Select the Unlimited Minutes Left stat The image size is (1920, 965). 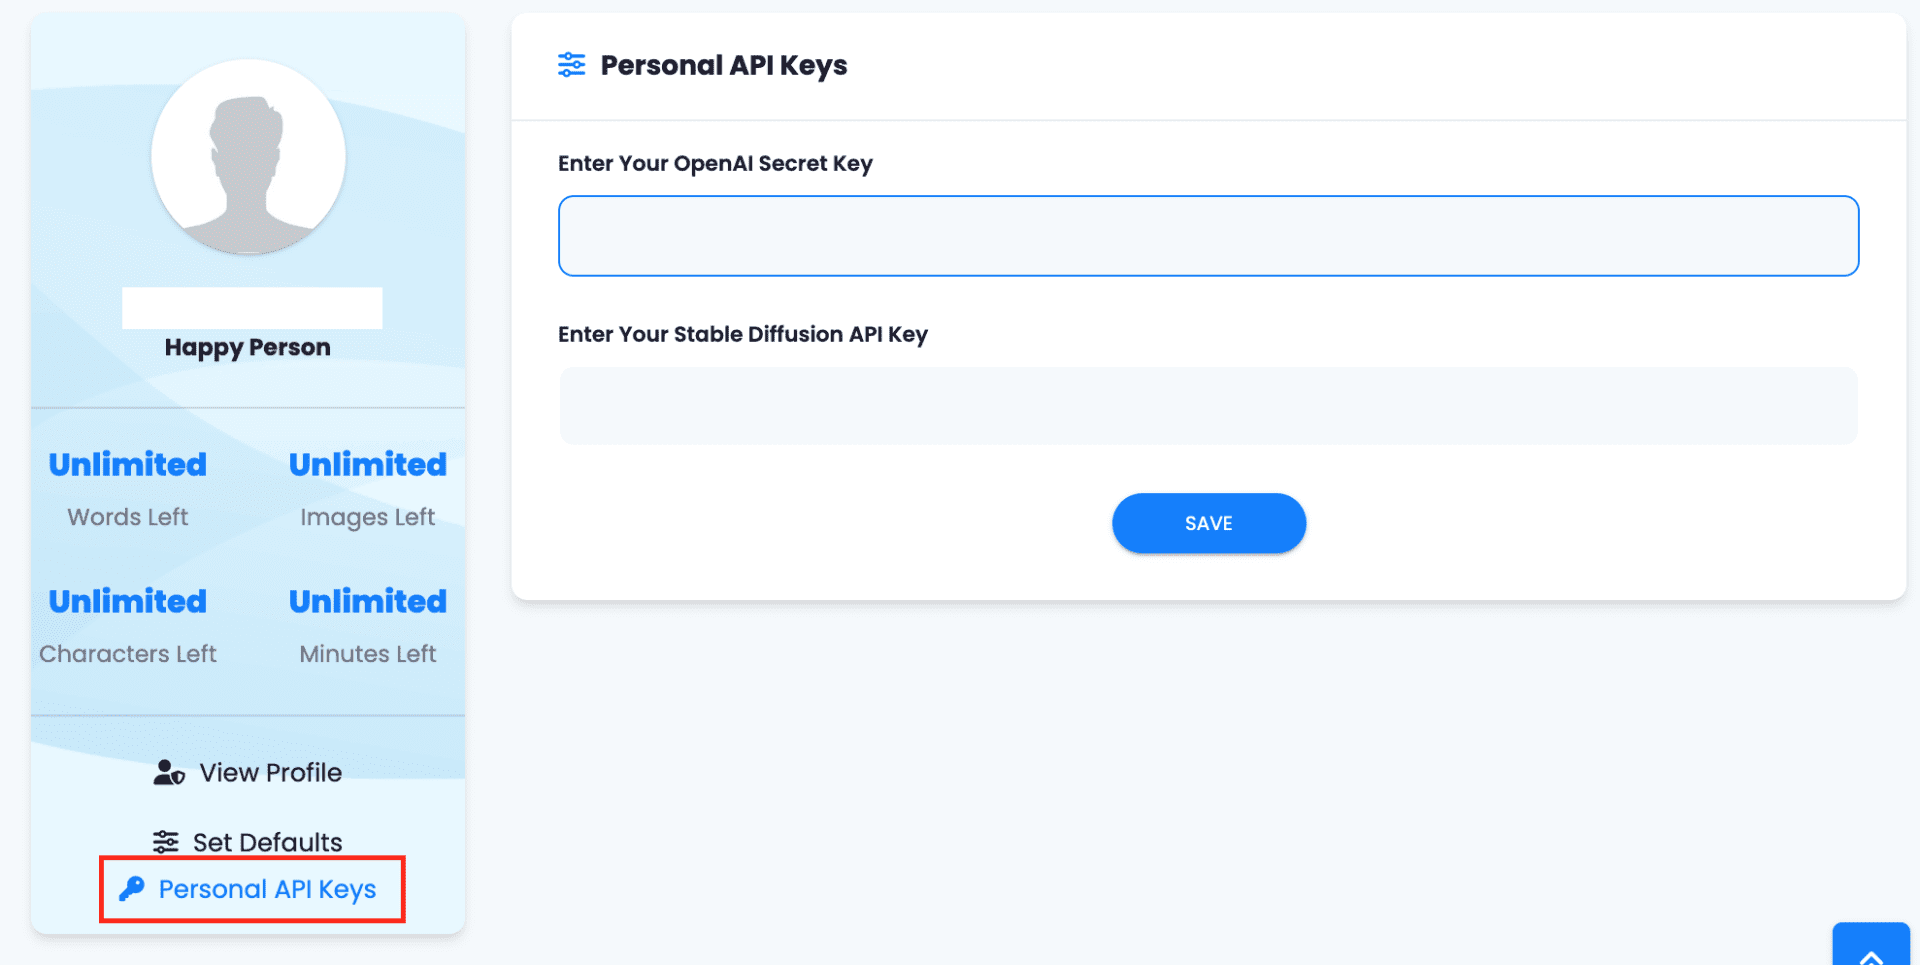point(368,625)
